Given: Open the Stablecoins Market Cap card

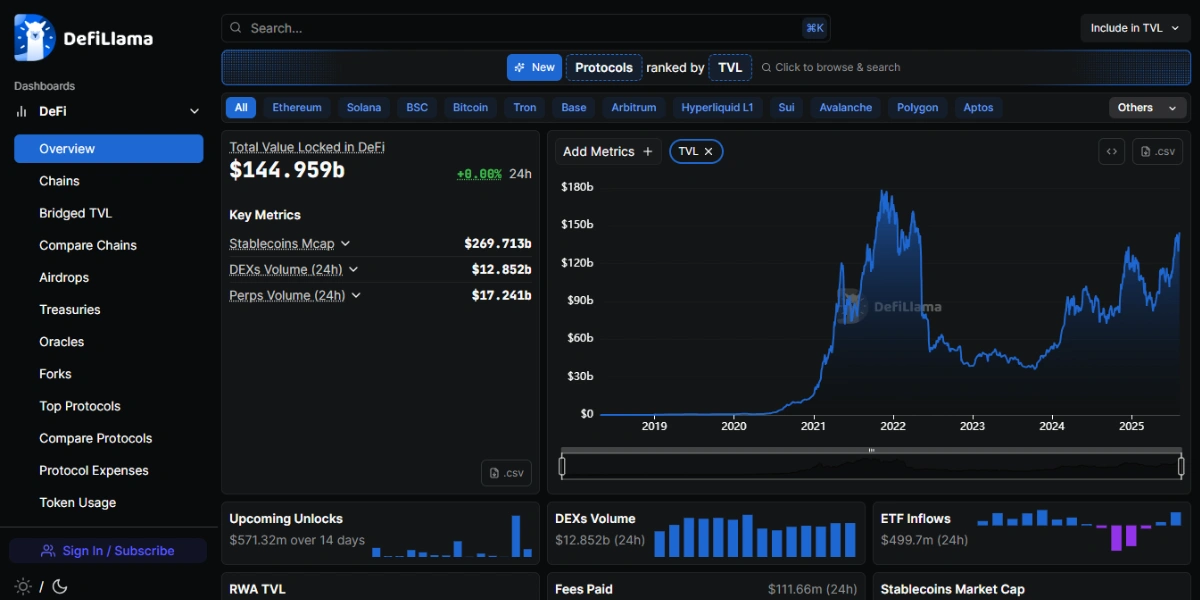Looking at the screenshot, I should pyautogui.click(x=1032, y=587).
